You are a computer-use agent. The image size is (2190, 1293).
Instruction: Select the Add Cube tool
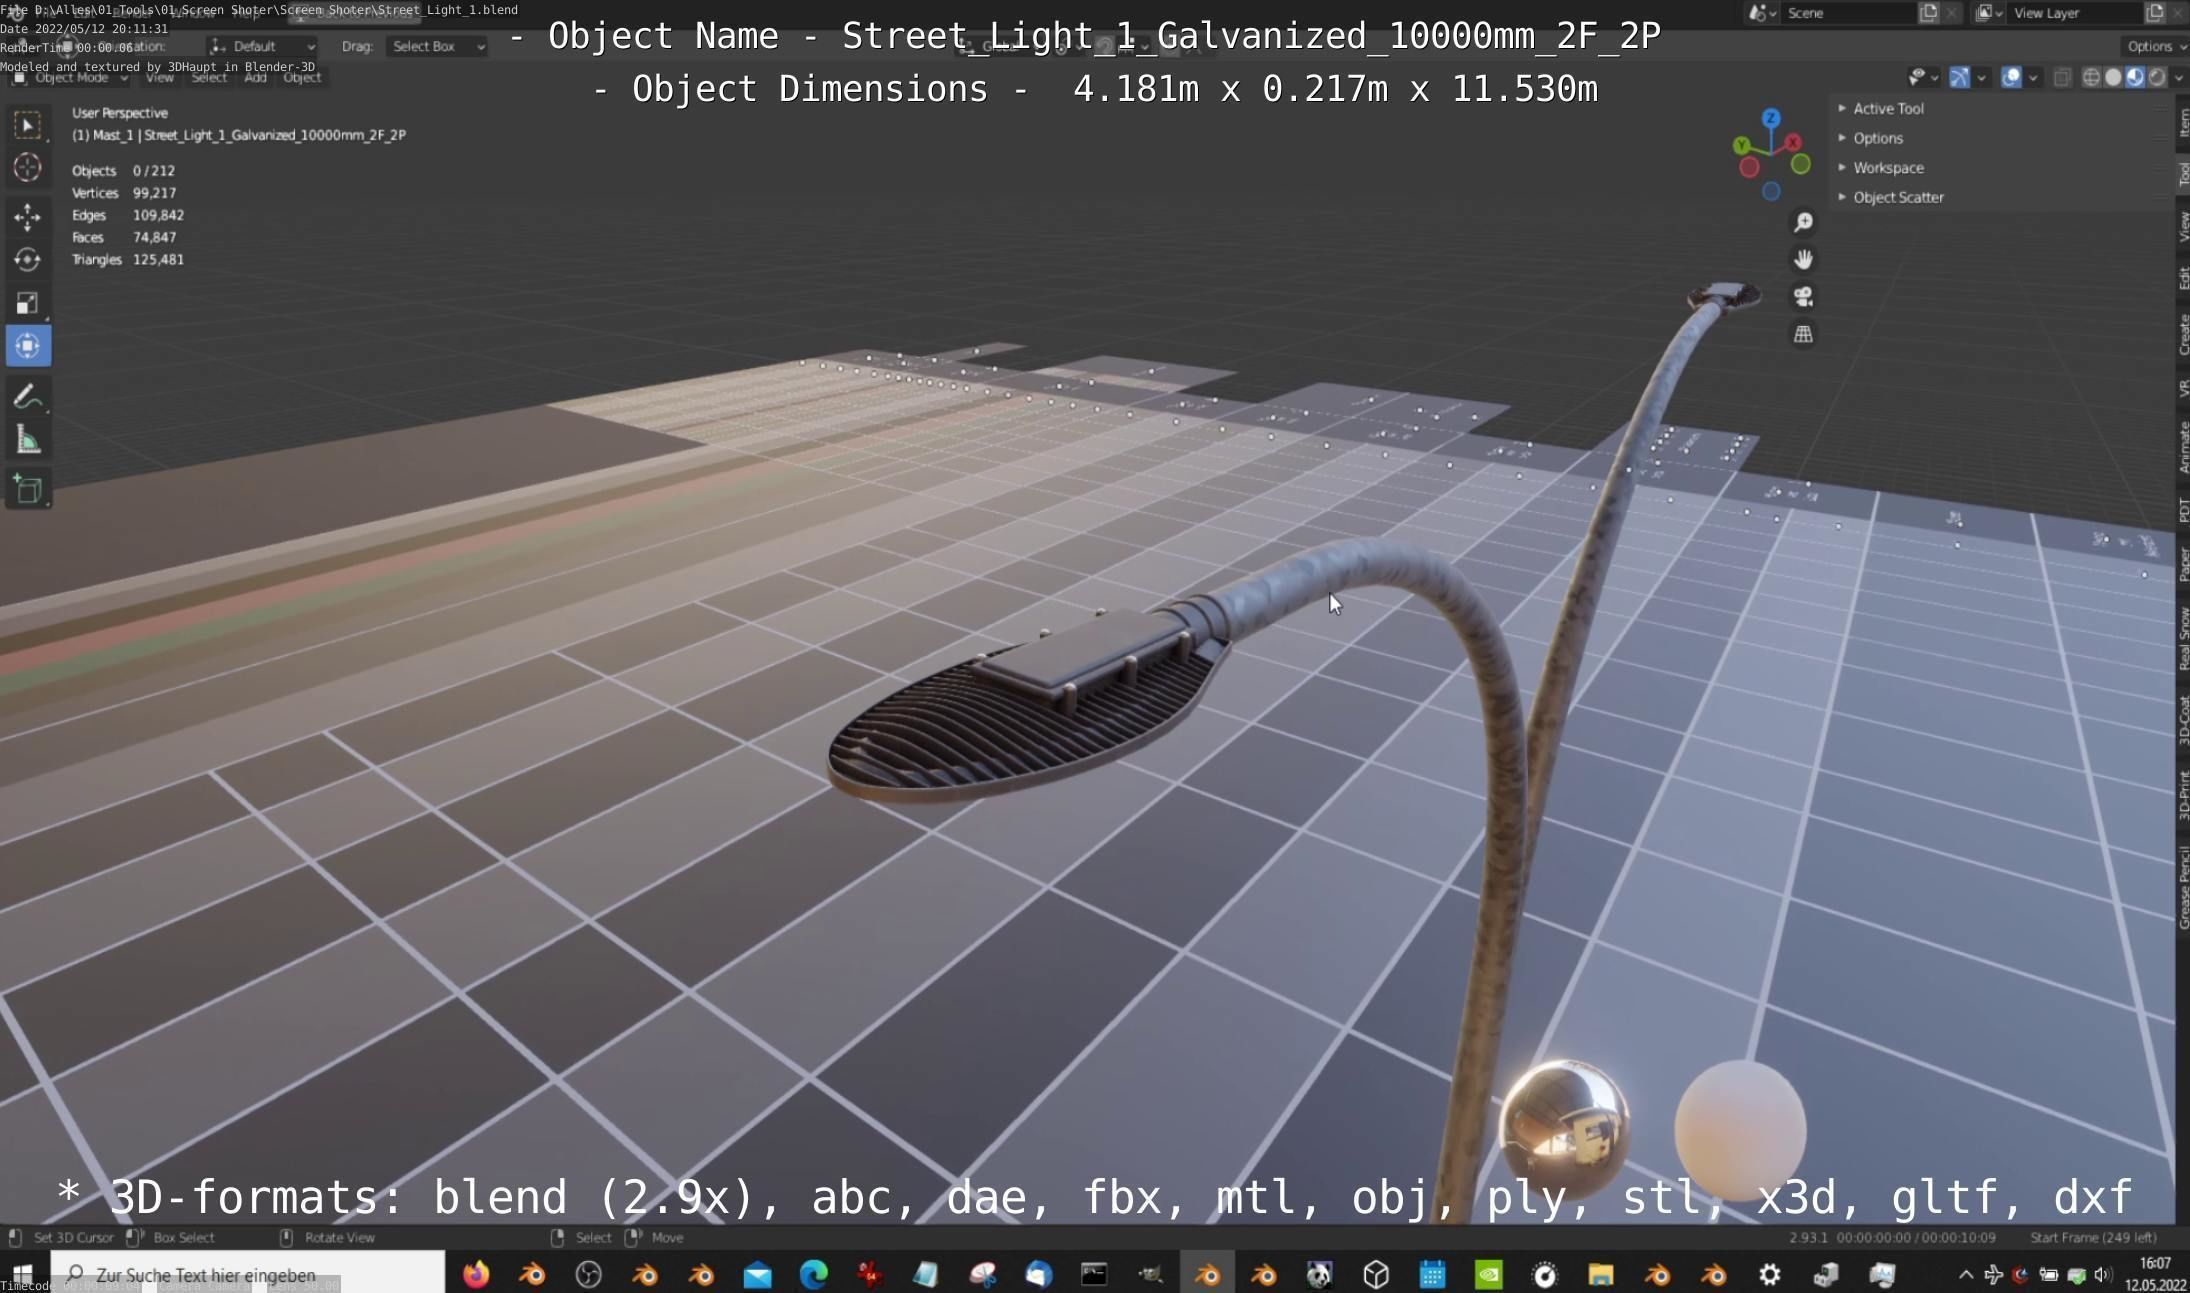[27, 490]
